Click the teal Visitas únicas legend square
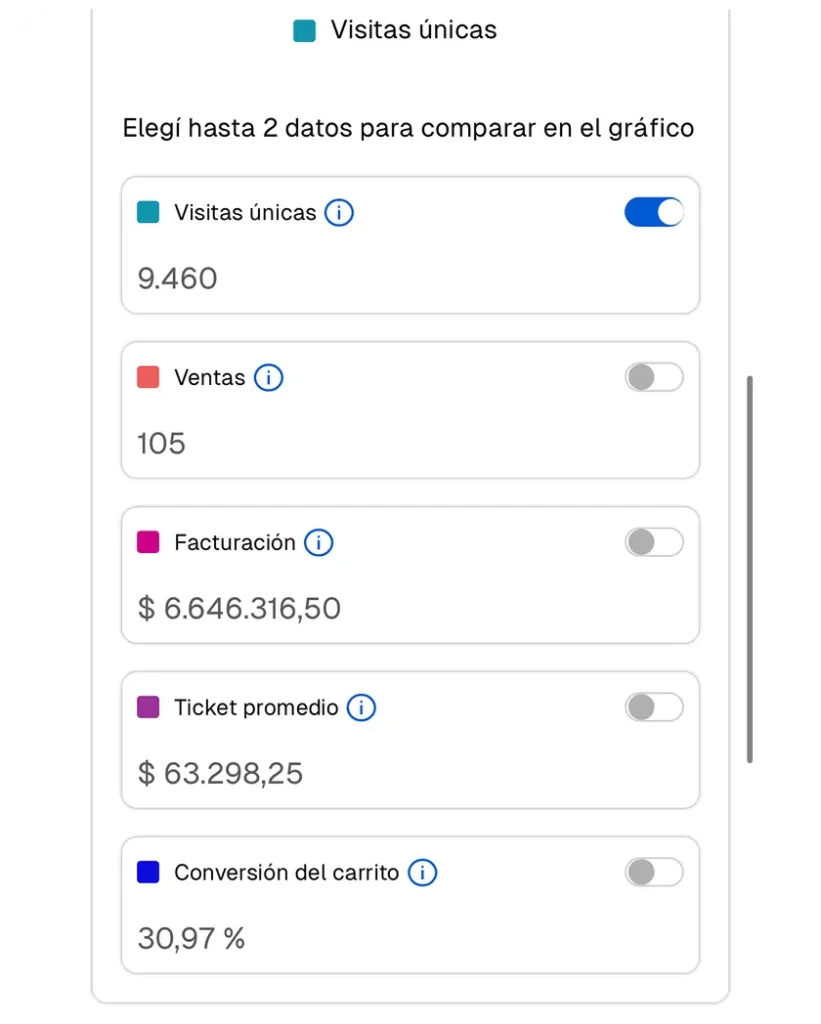821x1024 pixels. (304, 31)
